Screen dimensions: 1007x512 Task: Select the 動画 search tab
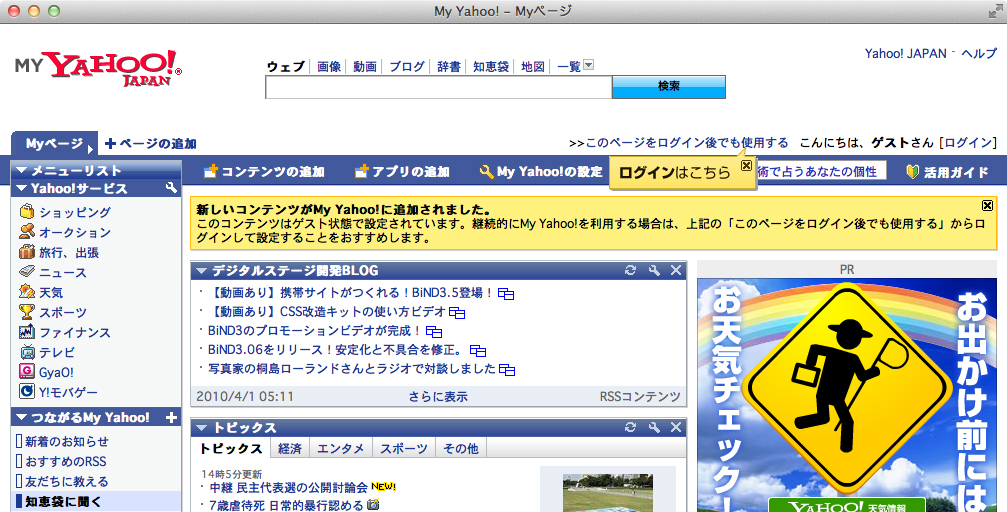pos(365,66)
